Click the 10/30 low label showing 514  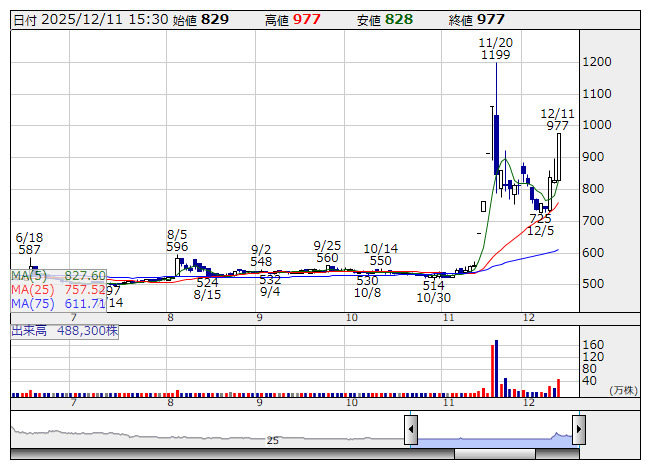coord(433,292)
